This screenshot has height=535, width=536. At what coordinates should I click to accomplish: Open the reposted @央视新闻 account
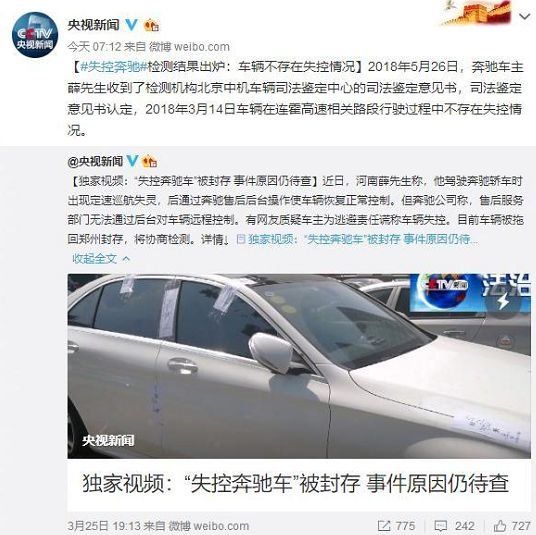(x=95, y=161)
